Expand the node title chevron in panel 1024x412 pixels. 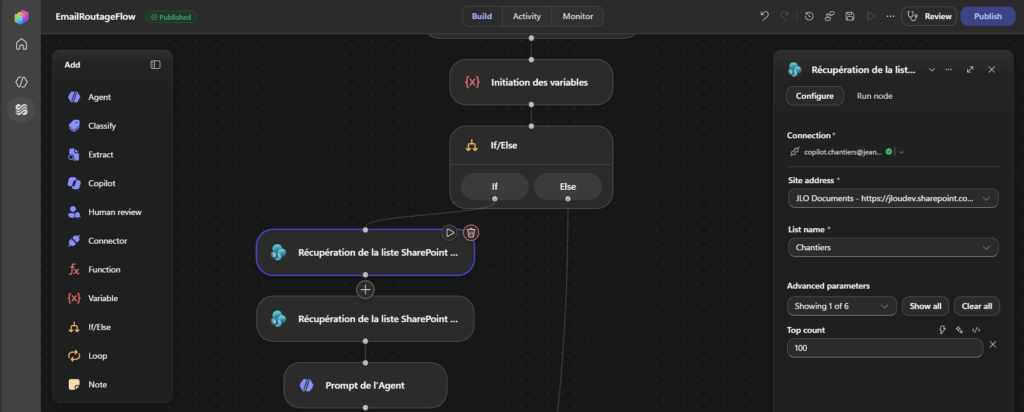(932, 69)
